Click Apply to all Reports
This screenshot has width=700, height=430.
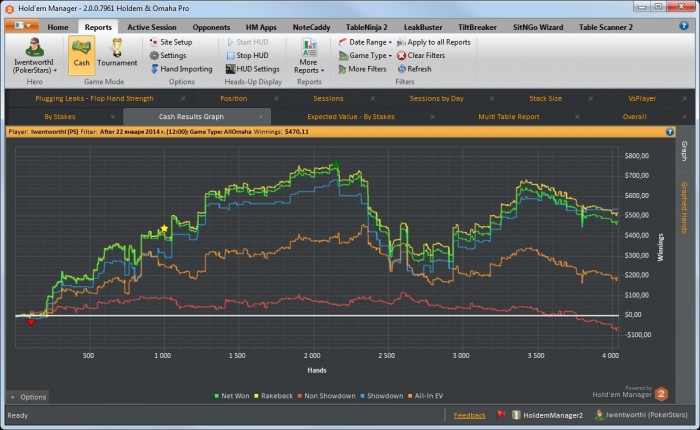(x=433, y=42)
